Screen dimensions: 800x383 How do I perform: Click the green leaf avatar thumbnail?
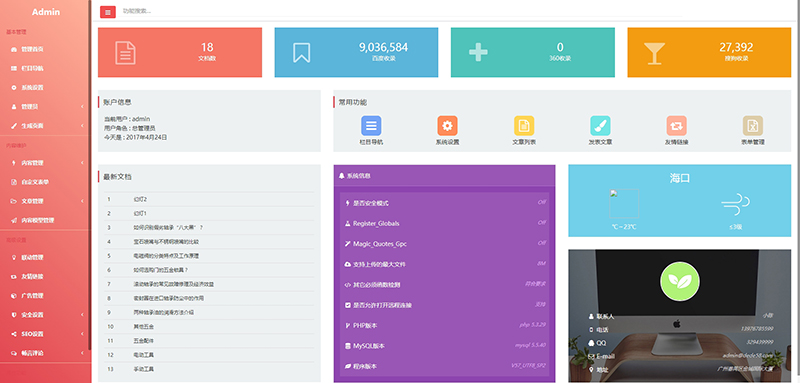(x=679, y=282)
